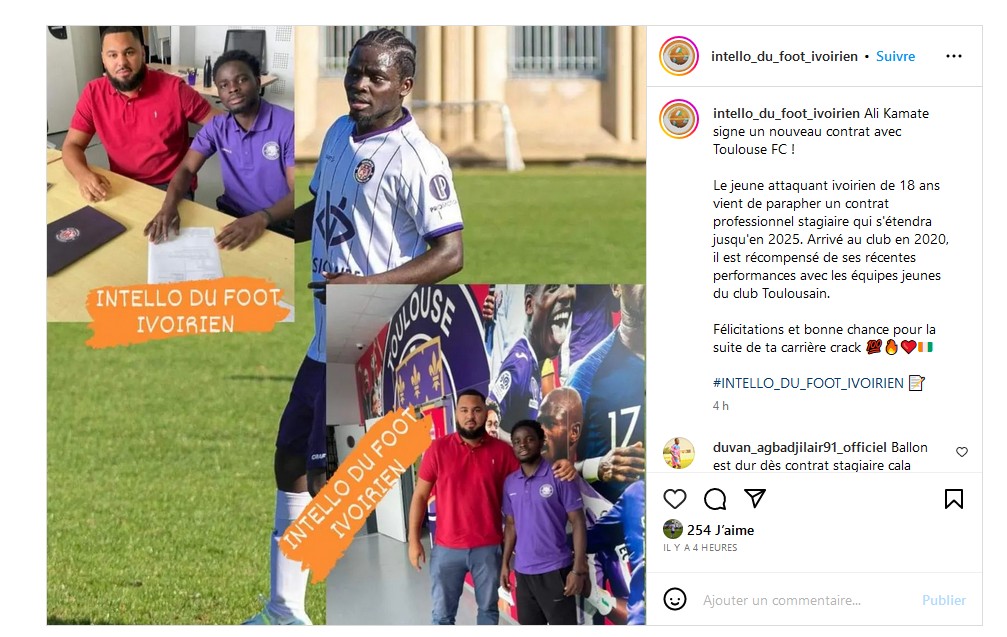Image resolution: width=1007 pixels, height=637 pixels.
Task: Open the #INTELLO_DU_FOOT_IVOIRIEN hashtag
Action: (808, 383)
